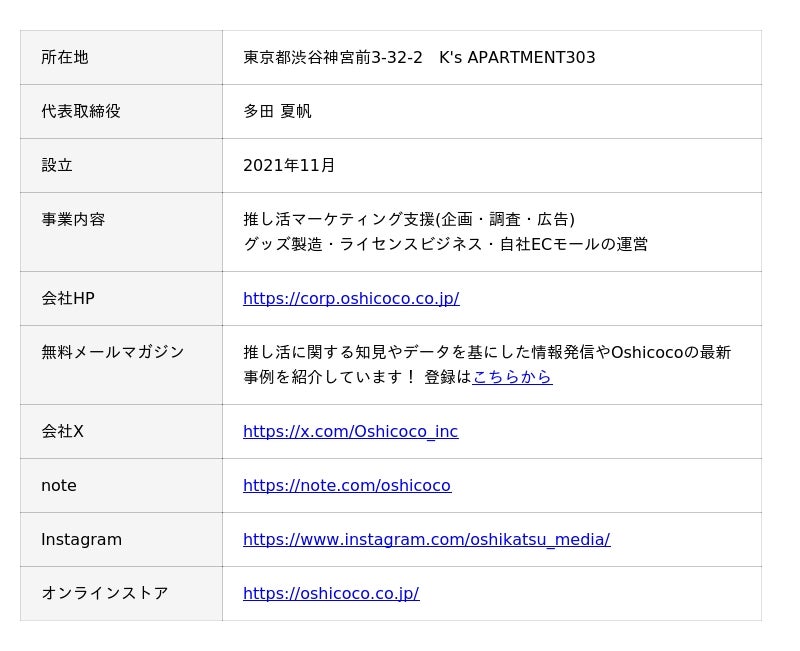Click the name 多田 夏帆
The width and height of the screenshot is (800, 651).
coord(277,112)
